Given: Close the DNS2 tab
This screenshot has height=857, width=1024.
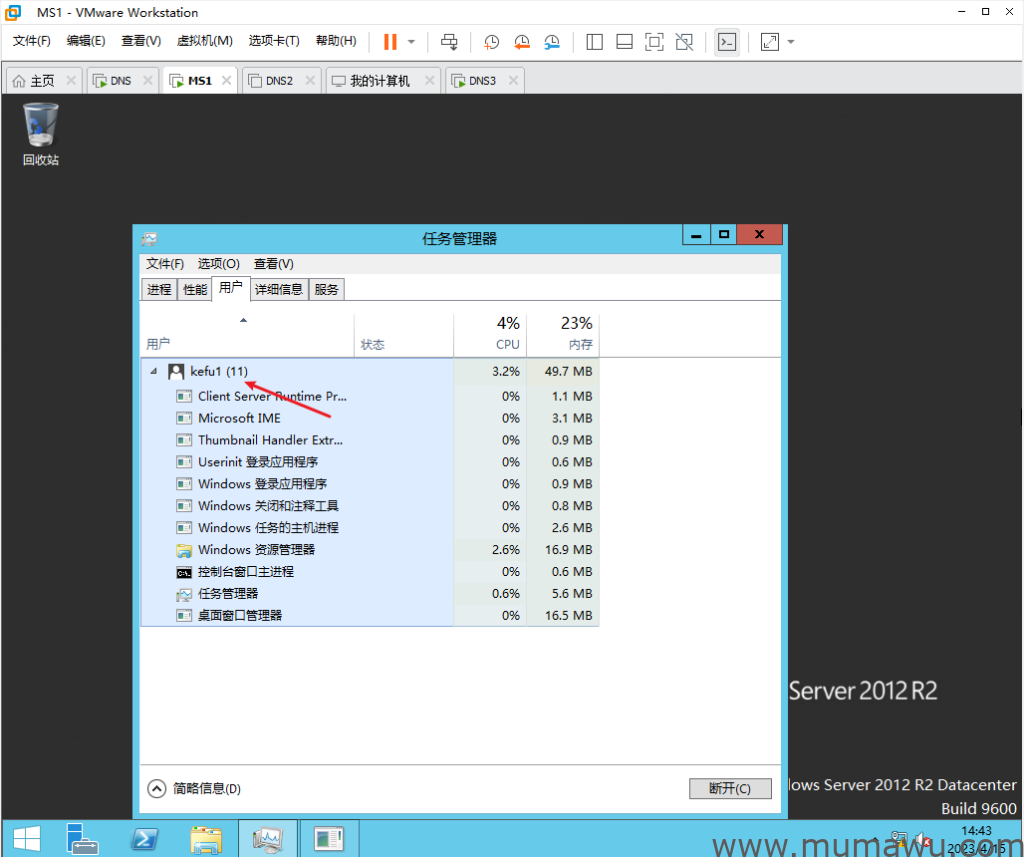Looking at the screenshot, I should [x=310, y=80].
